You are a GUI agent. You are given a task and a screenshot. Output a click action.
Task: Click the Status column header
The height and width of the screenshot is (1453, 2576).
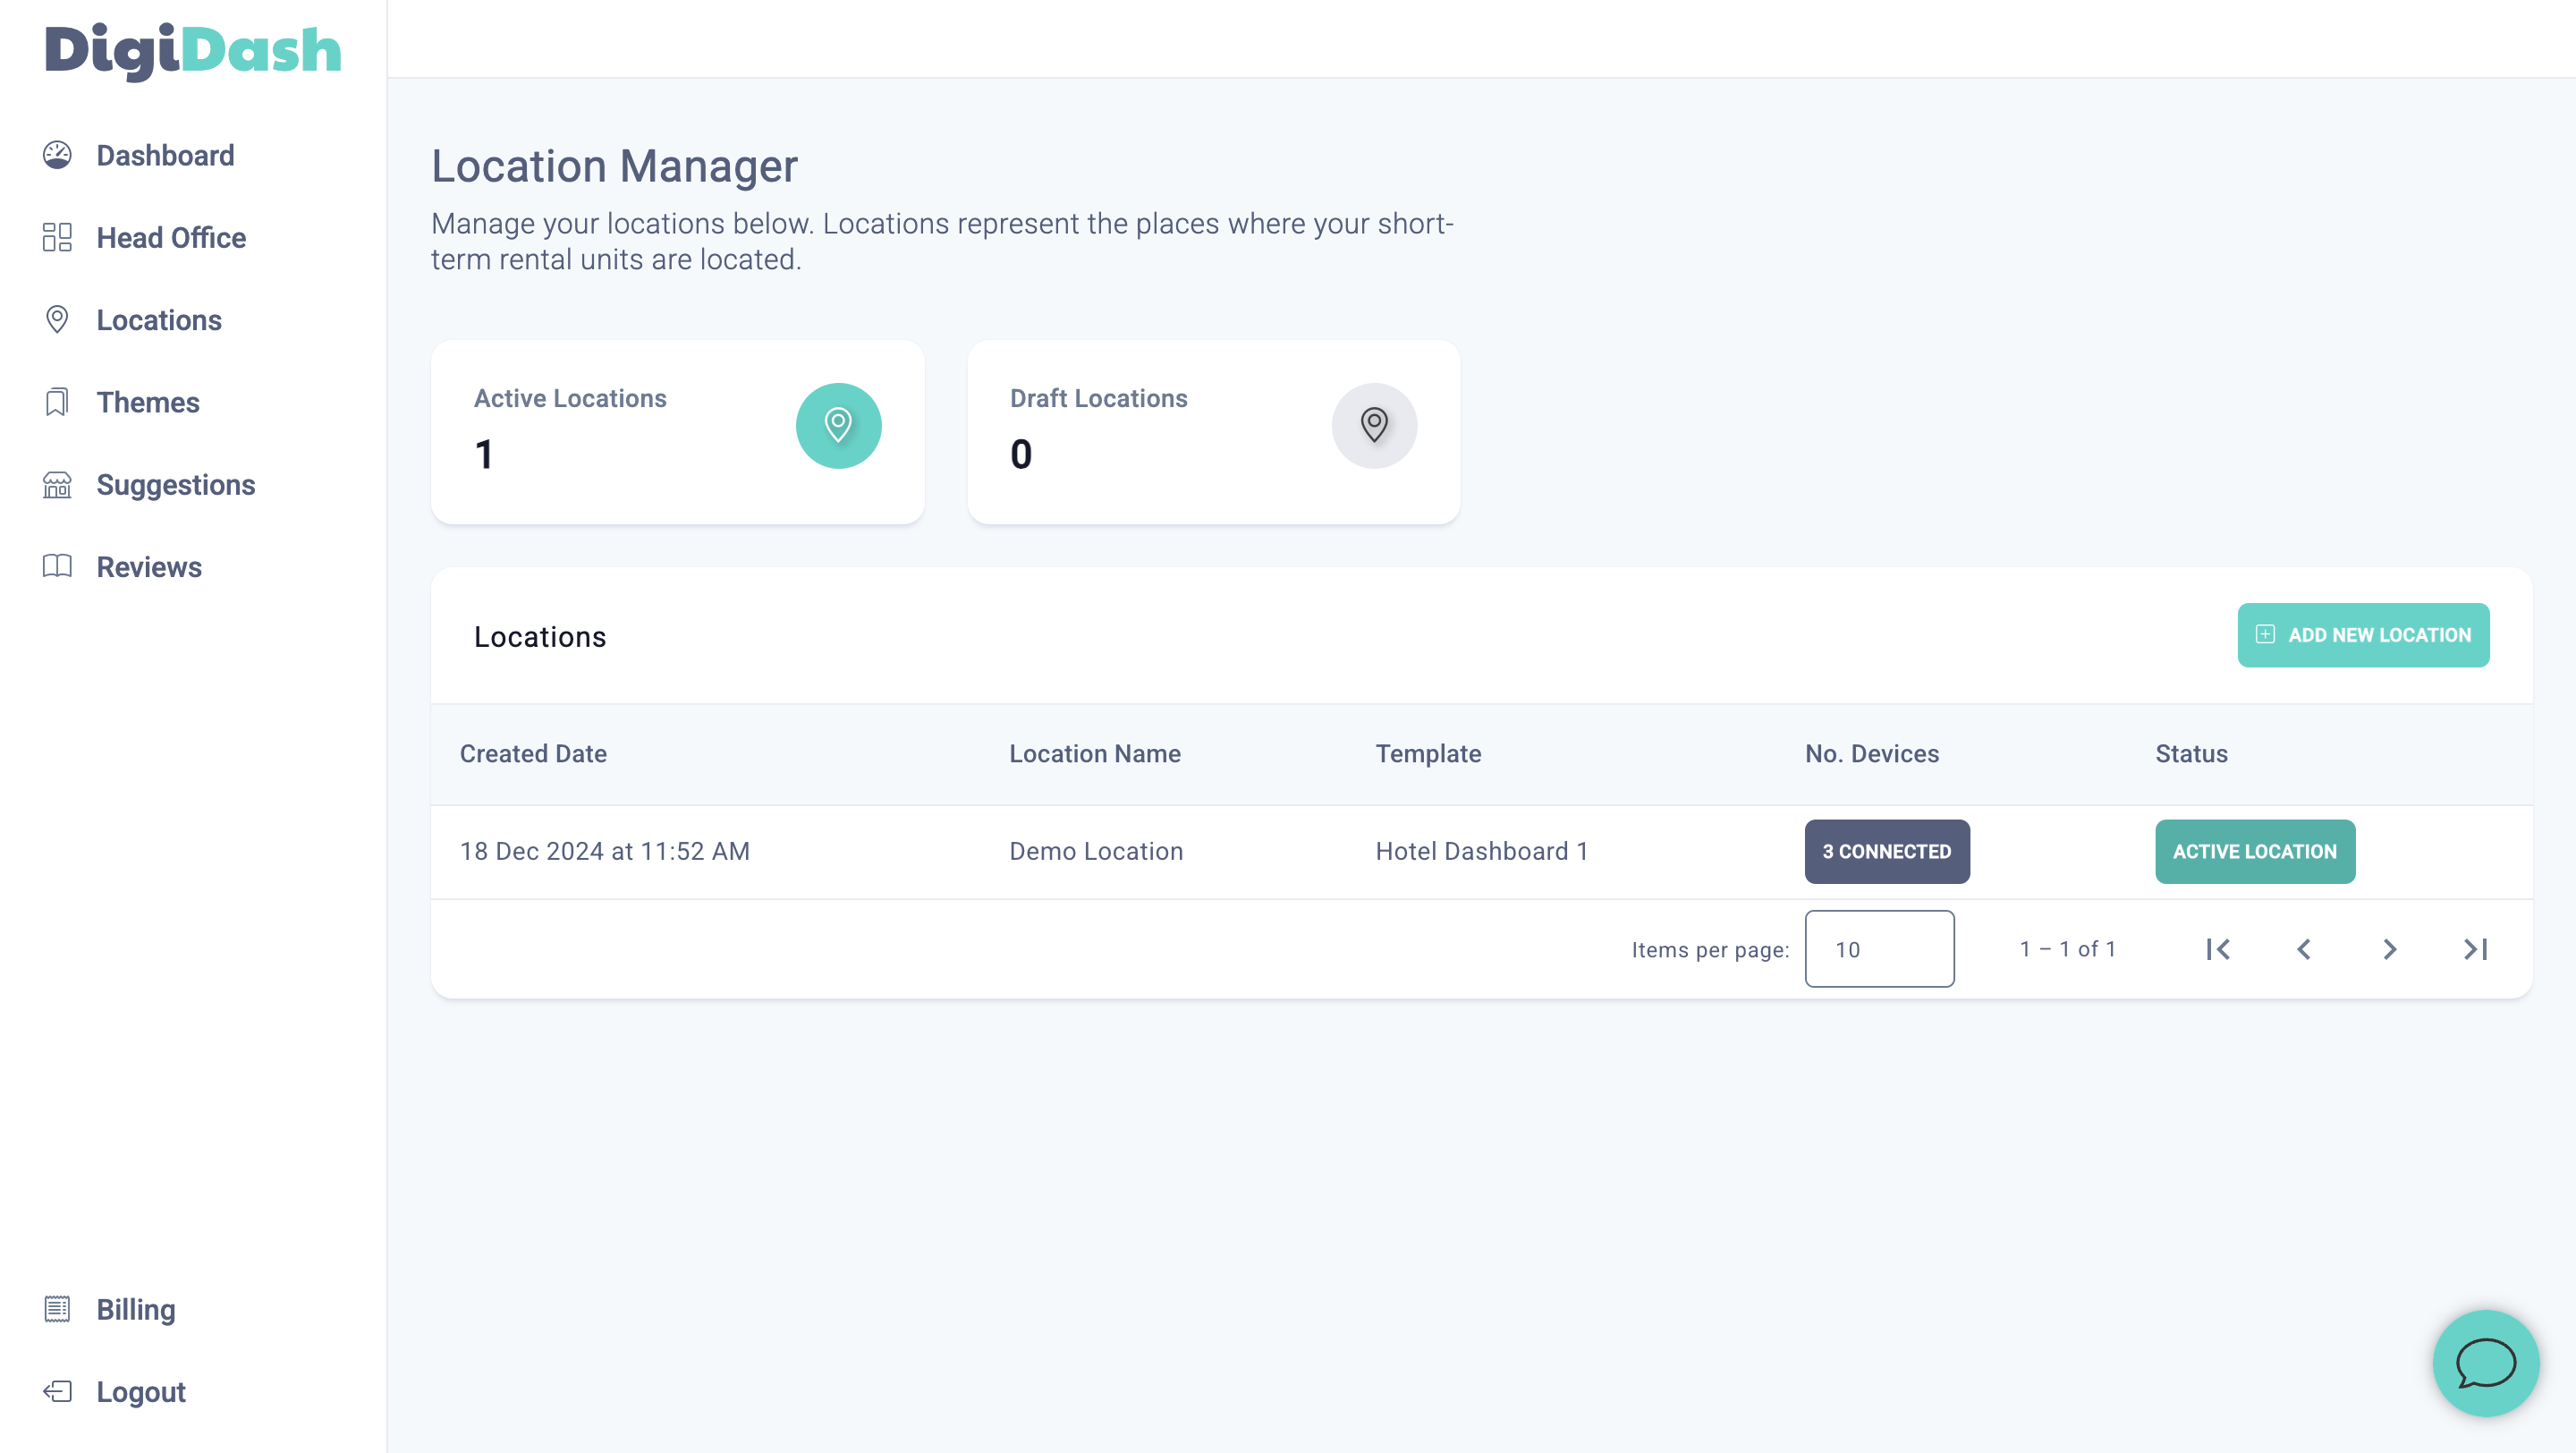coord(2191,753)
